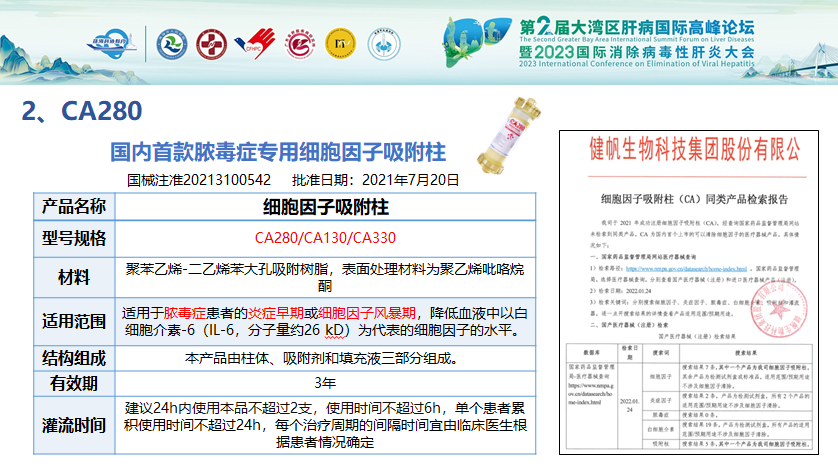Click the '材料' row header

point(74,278)
